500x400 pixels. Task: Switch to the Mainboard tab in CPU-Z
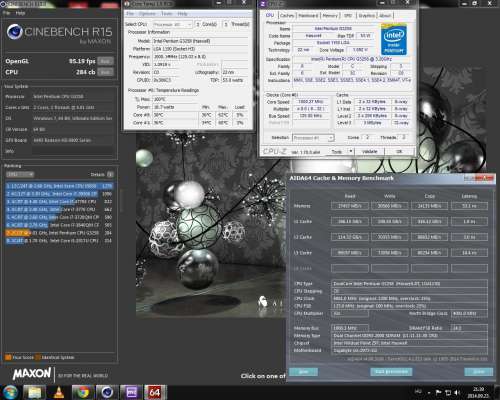[x=308, y=15]
